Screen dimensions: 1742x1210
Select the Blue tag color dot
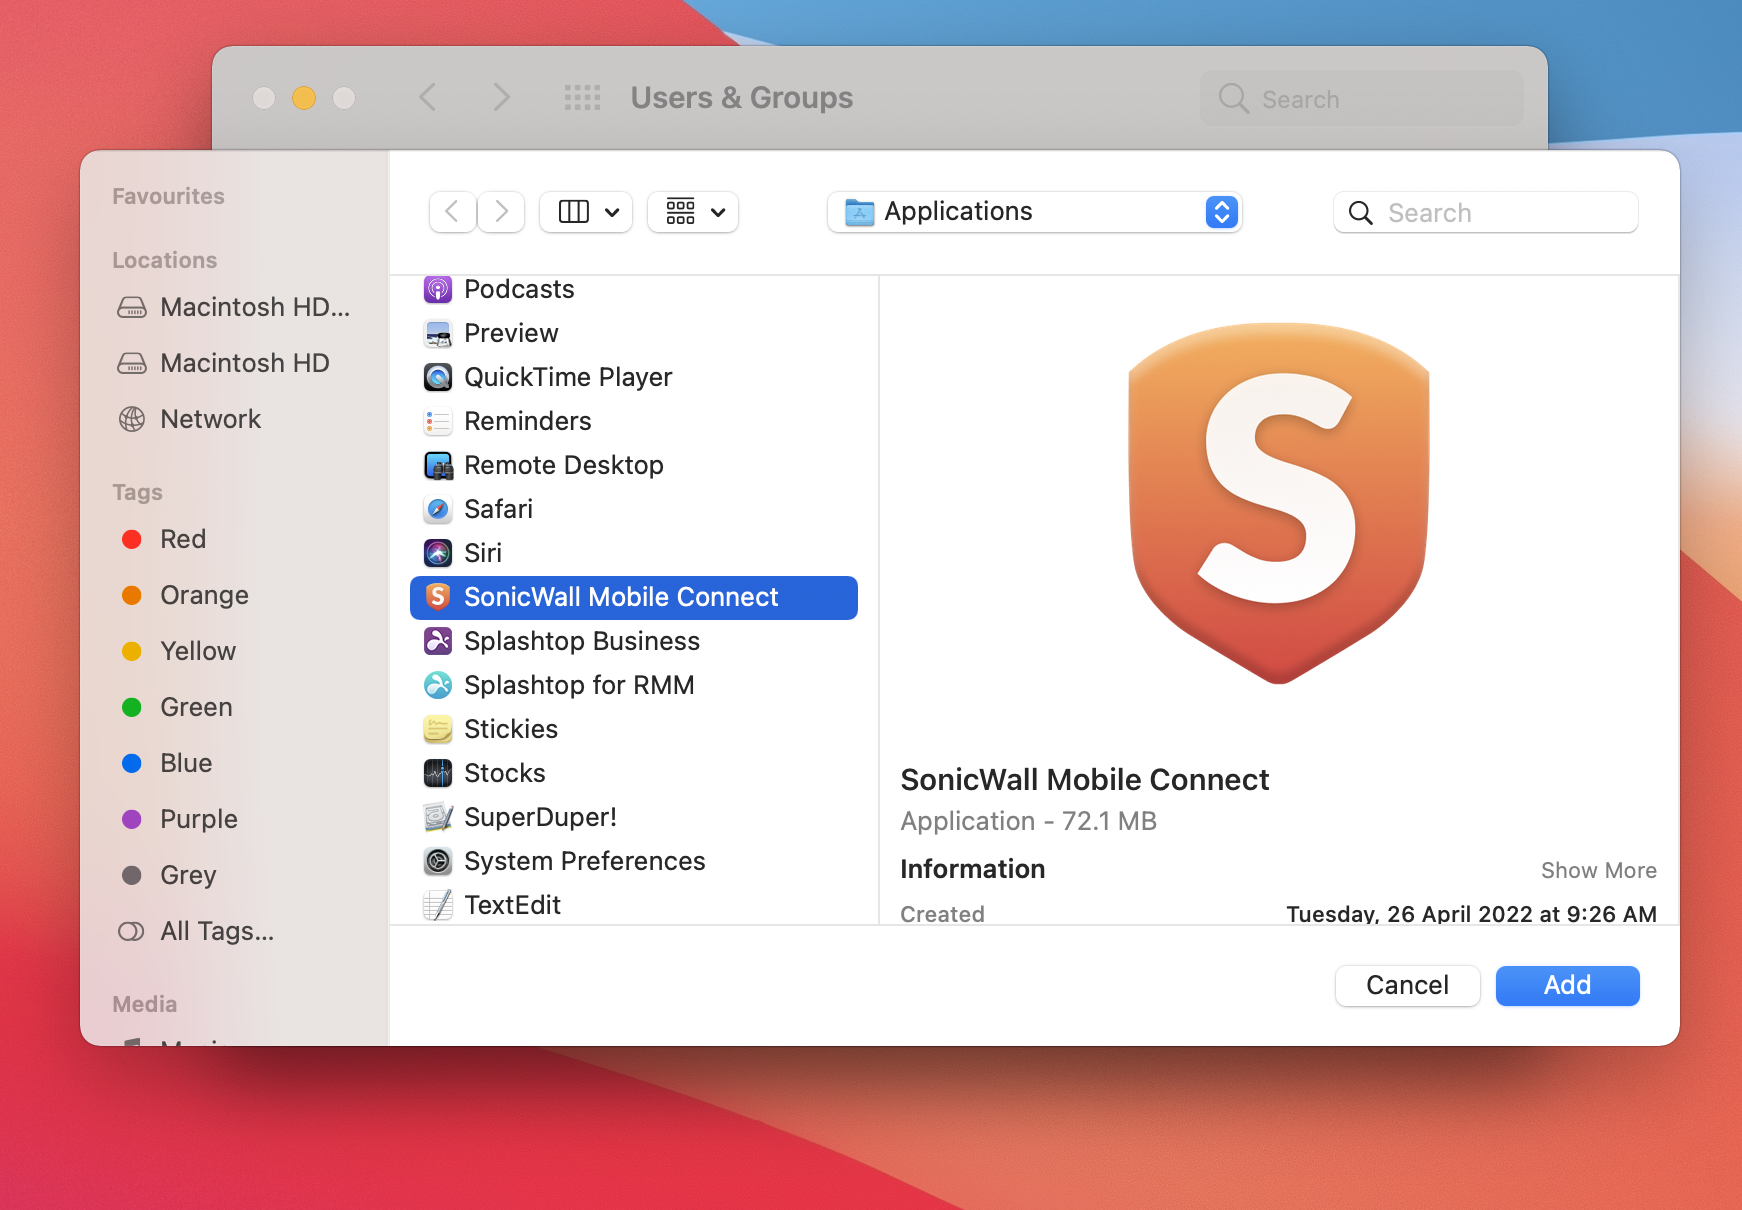(132, 764)
